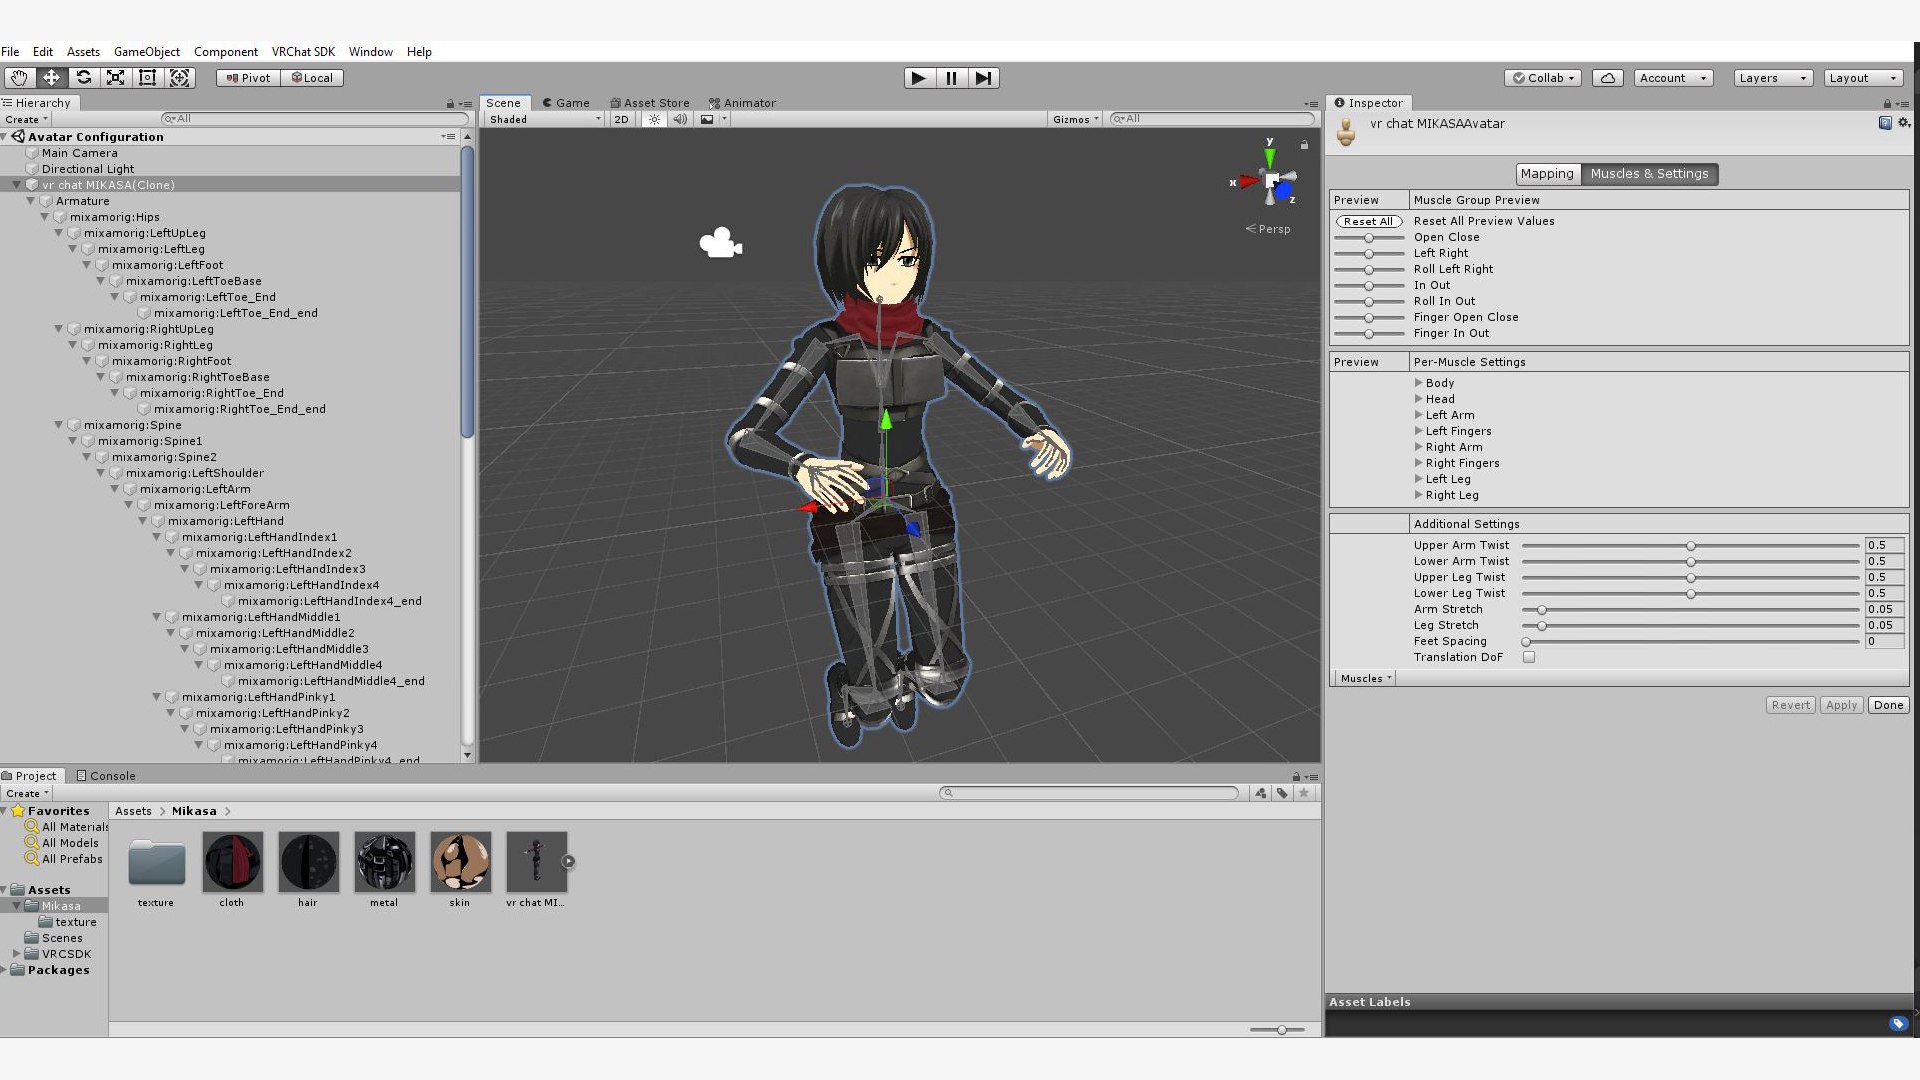The height and width of the screenshot is (1080, 1920).
Task: Click Reset All preview values
Action: coord(1368,222)
